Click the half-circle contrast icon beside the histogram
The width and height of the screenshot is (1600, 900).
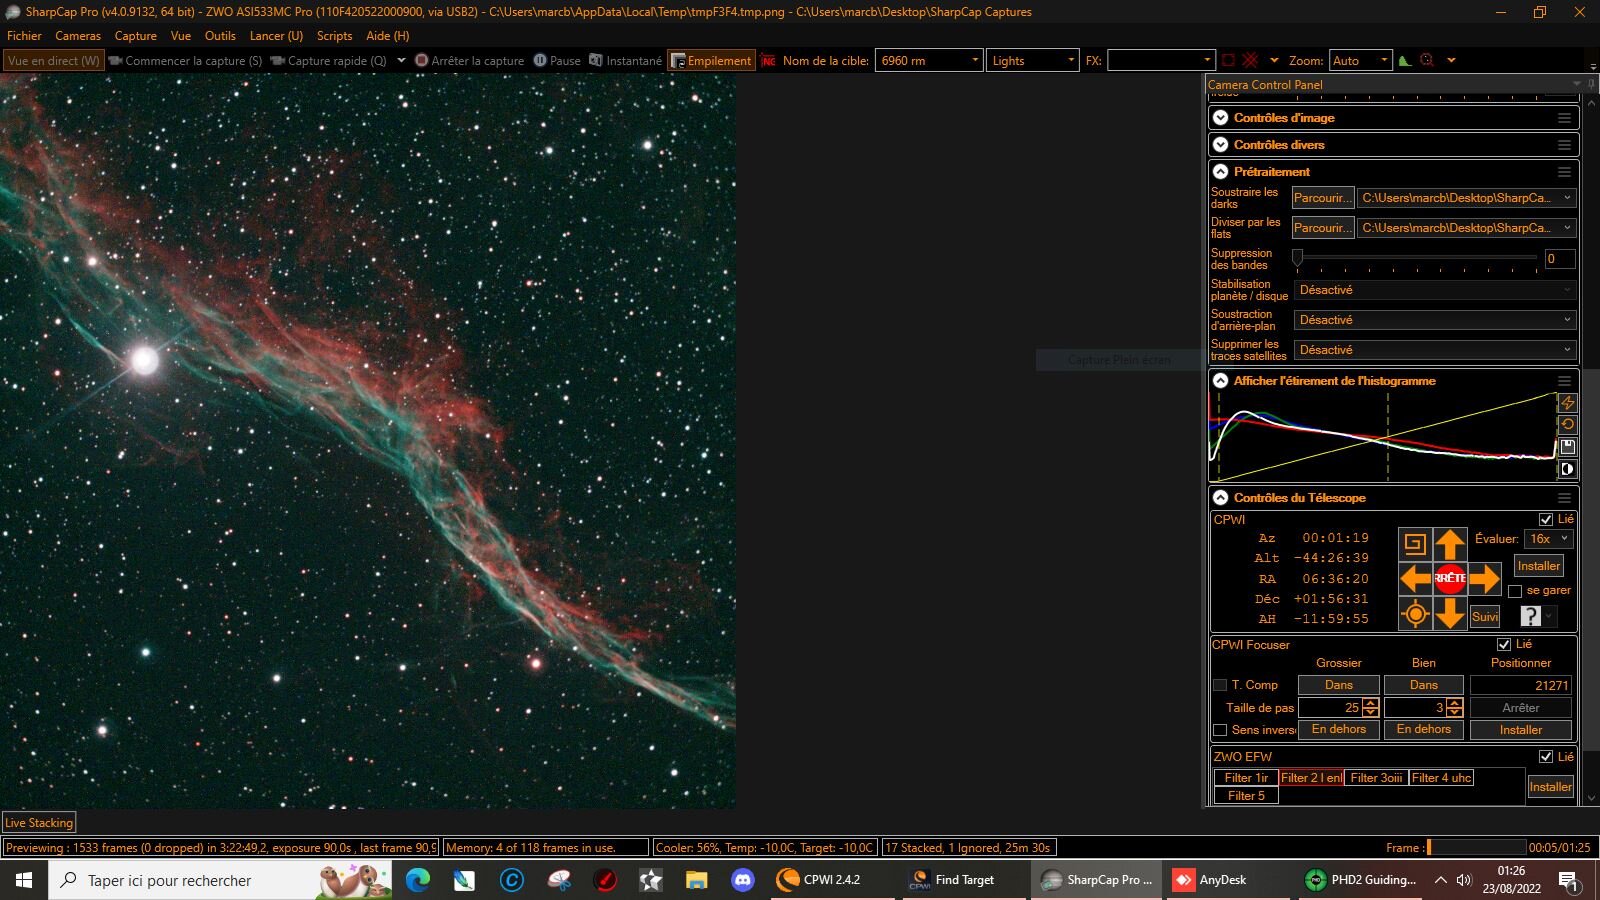(x=1567, y=469)
